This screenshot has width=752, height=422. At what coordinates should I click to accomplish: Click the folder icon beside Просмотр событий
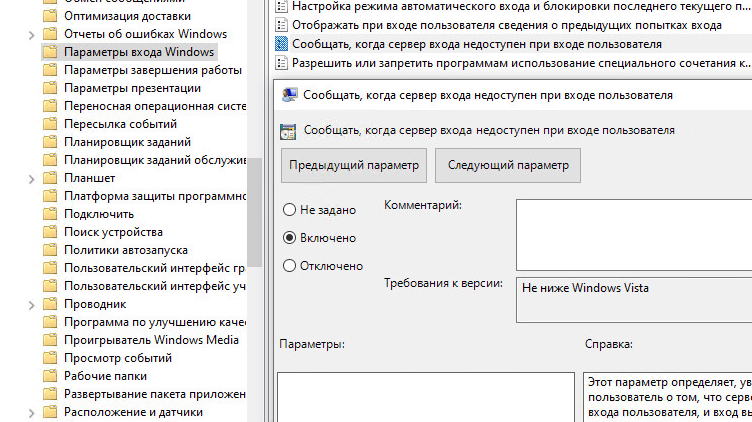tap(50, 358)
